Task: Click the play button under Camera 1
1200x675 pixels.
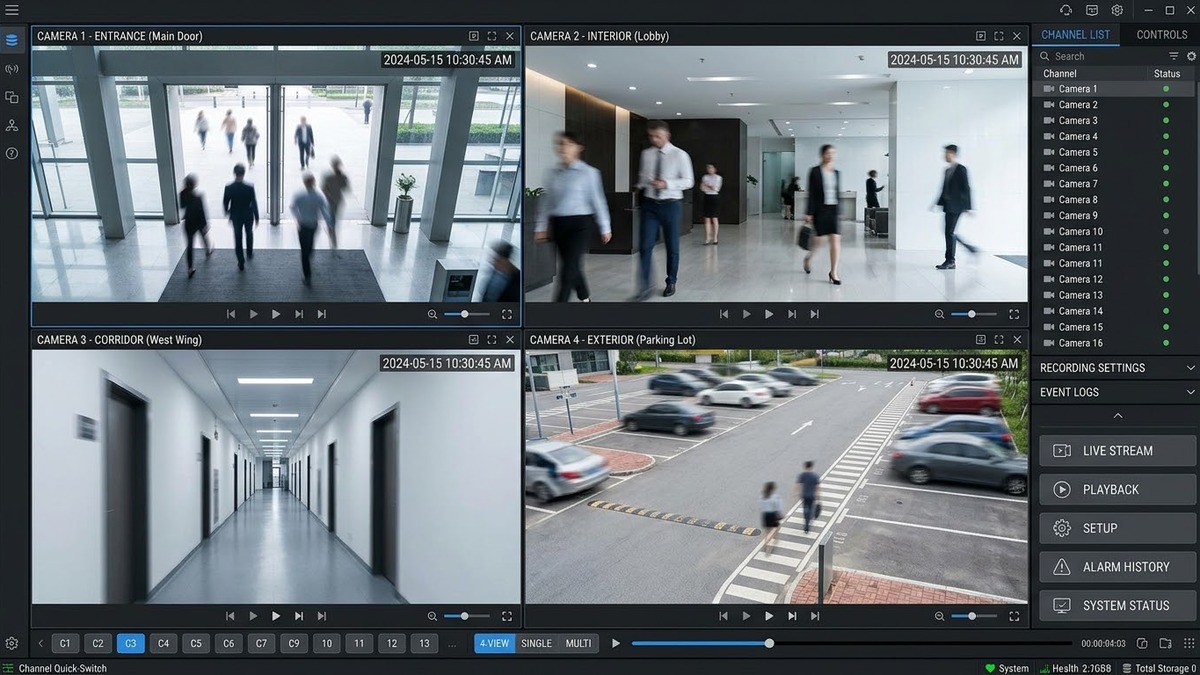Action: (x=276, y=314)
